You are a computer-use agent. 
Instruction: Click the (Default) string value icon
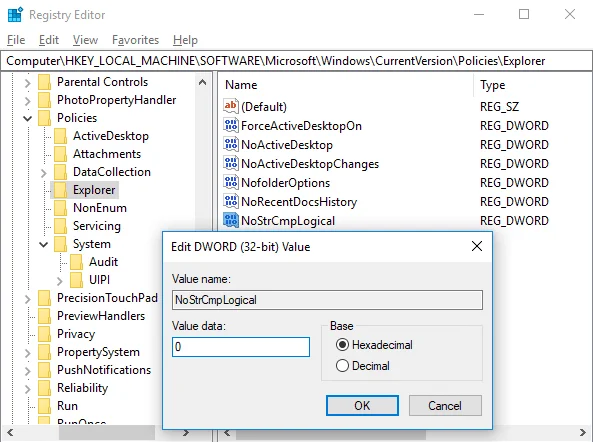click(231, 106)
